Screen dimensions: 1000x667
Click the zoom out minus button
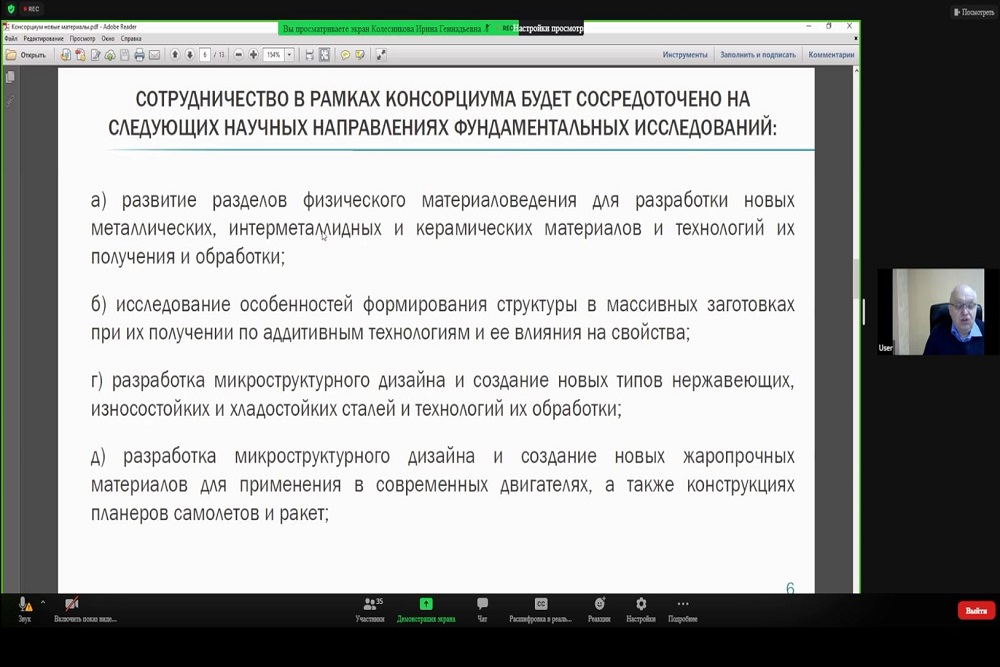pos(239,55)
